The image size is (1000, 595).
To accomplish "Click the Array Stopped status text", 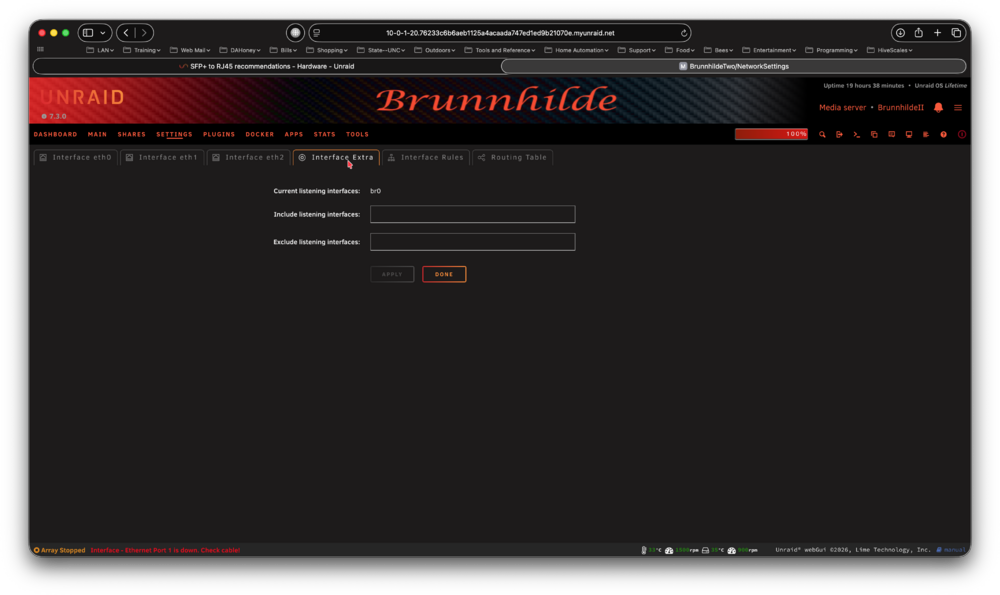I will click(x=62, y=550).
